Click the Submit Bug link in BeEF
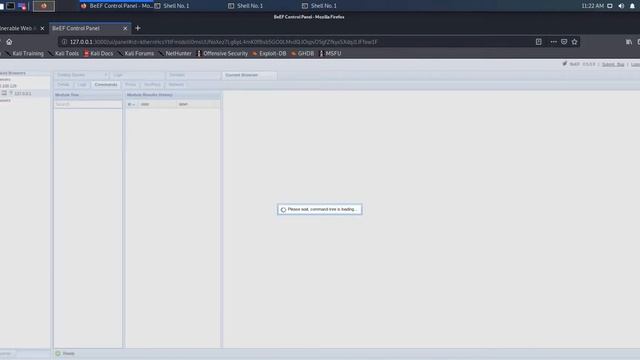The image size is (640, 360). (x=613, y=64)
